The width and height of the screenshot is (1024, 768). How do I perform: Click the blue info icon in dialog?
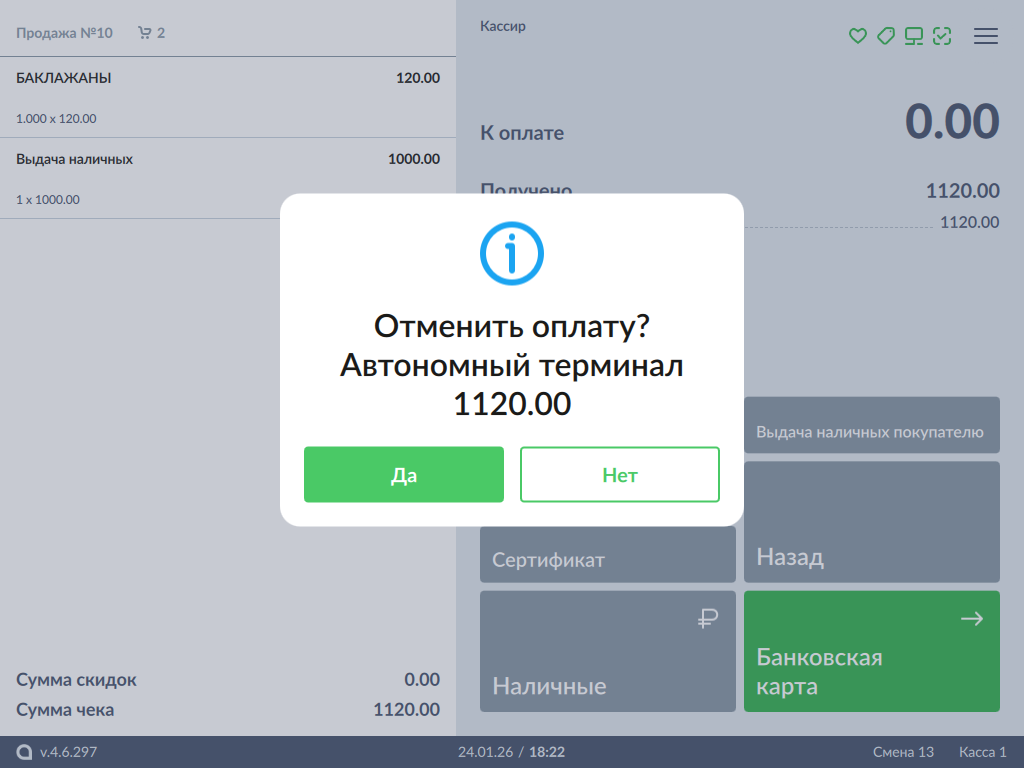(x=511, y=254)
